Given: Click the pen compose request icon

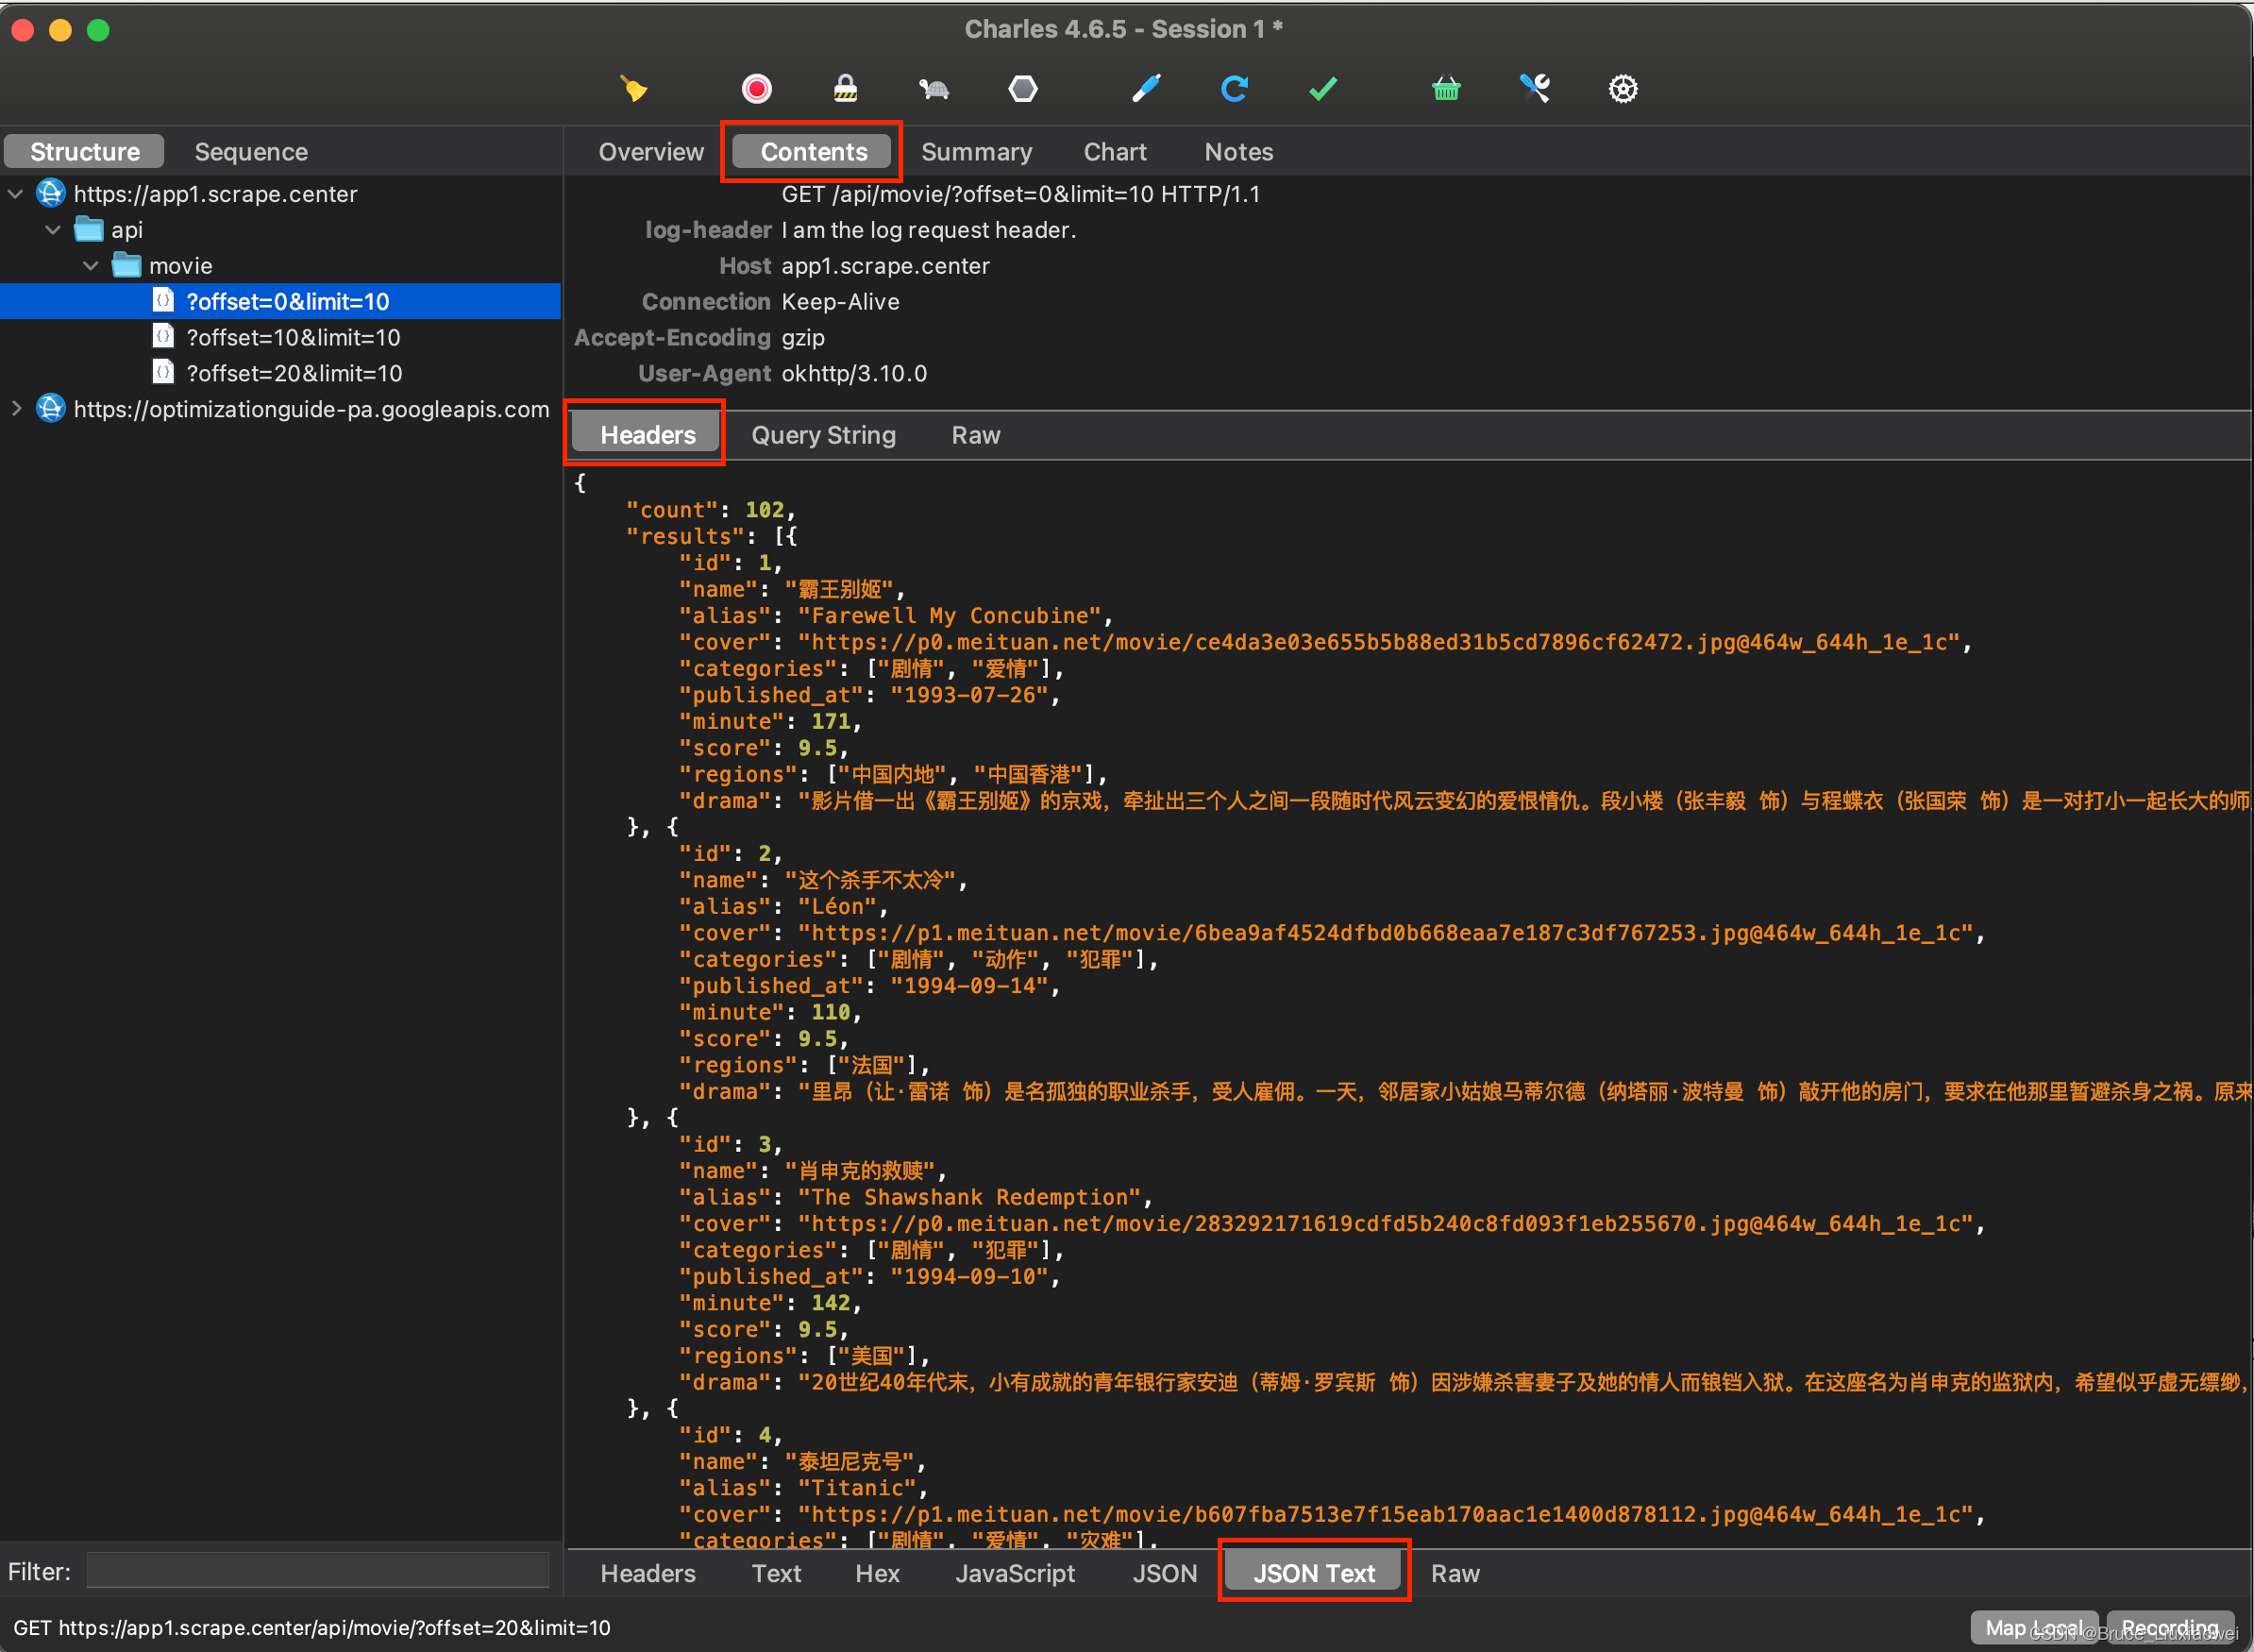Looking at the screenshot, I should [x=1146, y=89].
